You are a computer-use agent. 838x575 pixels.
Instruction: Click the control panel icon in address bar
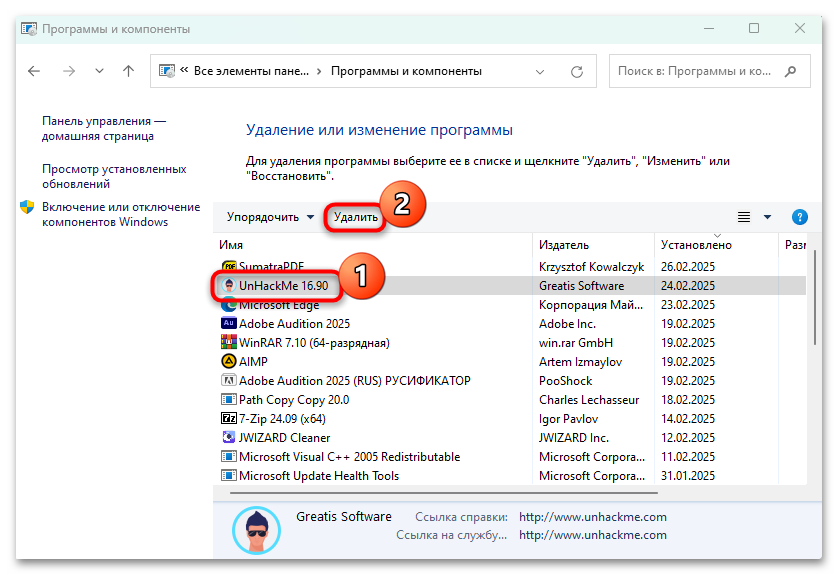click(x=167, y=71)
